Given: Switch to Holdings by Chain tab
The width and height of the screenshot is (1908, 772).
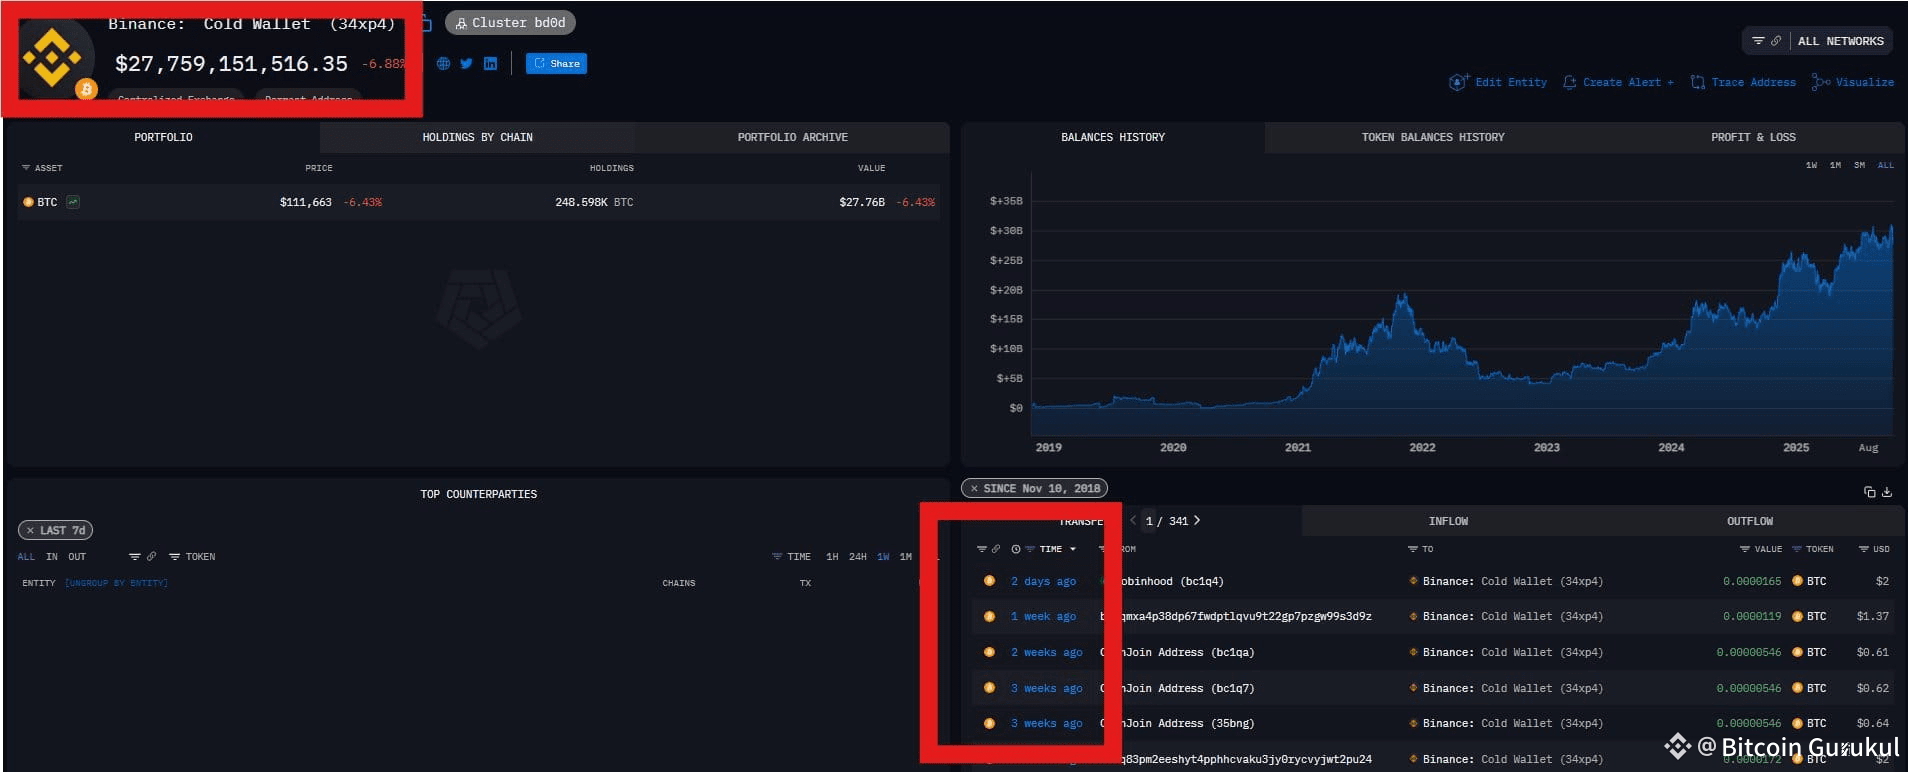Looking at the screenshot, I should coord(477,137).
